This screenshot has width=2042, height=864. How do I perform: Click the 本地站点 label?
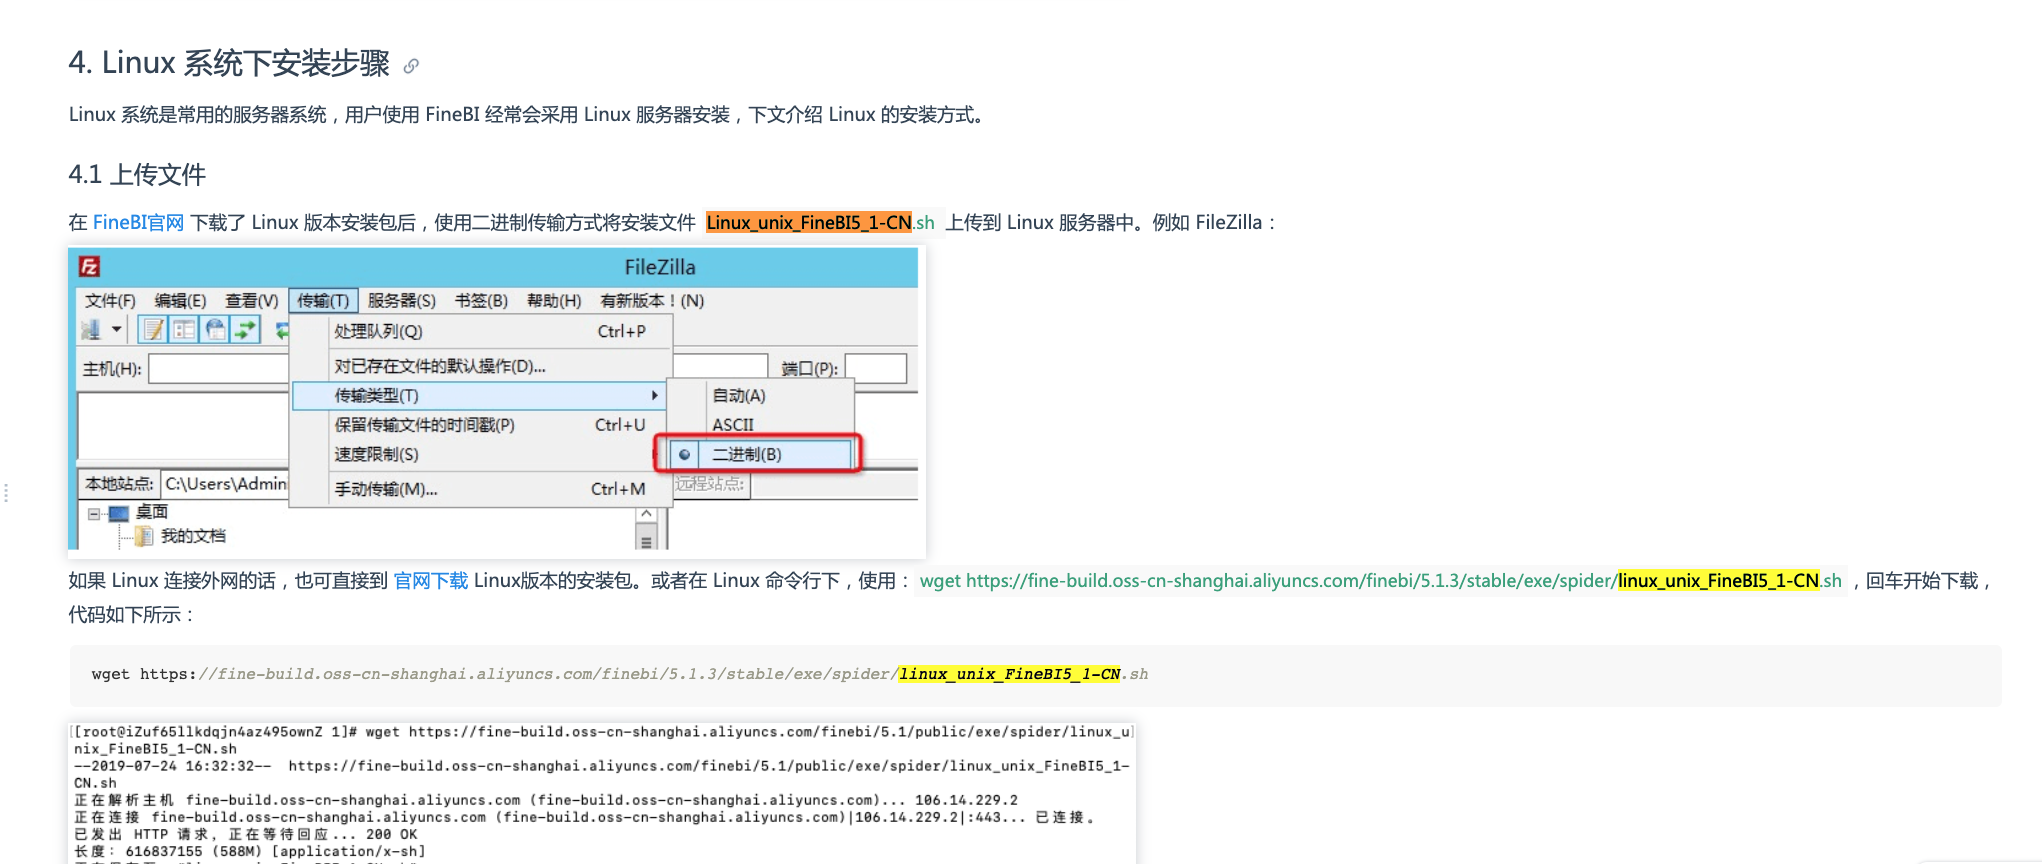119,484
